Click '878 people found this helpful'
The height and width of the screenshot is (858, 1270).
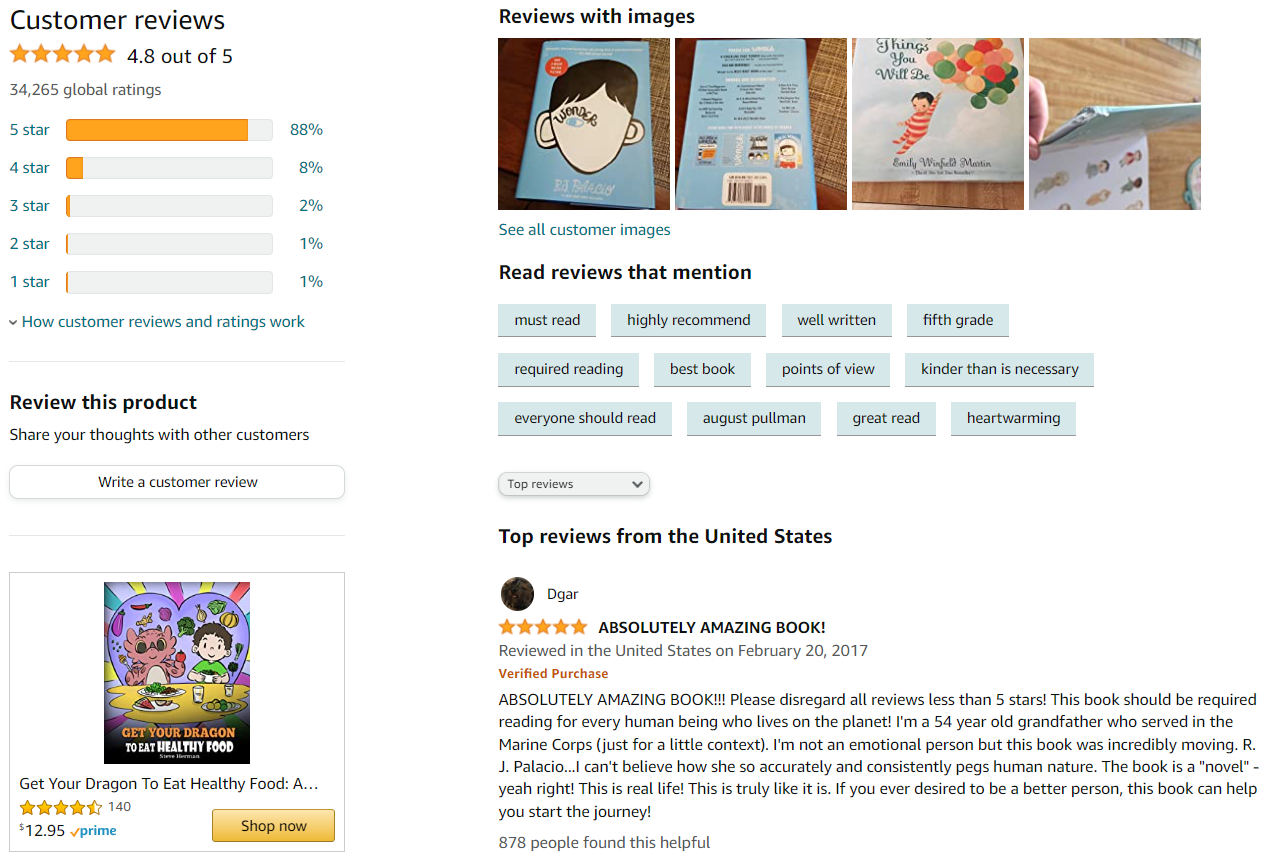pos(604,841)
